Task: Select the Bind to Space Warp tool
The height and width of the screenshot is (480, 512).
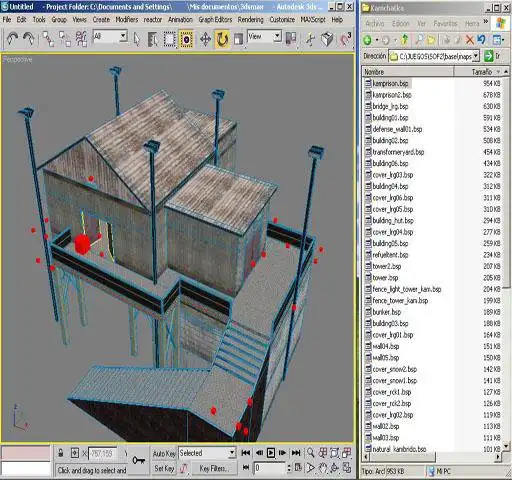Action: pos(81,39)
